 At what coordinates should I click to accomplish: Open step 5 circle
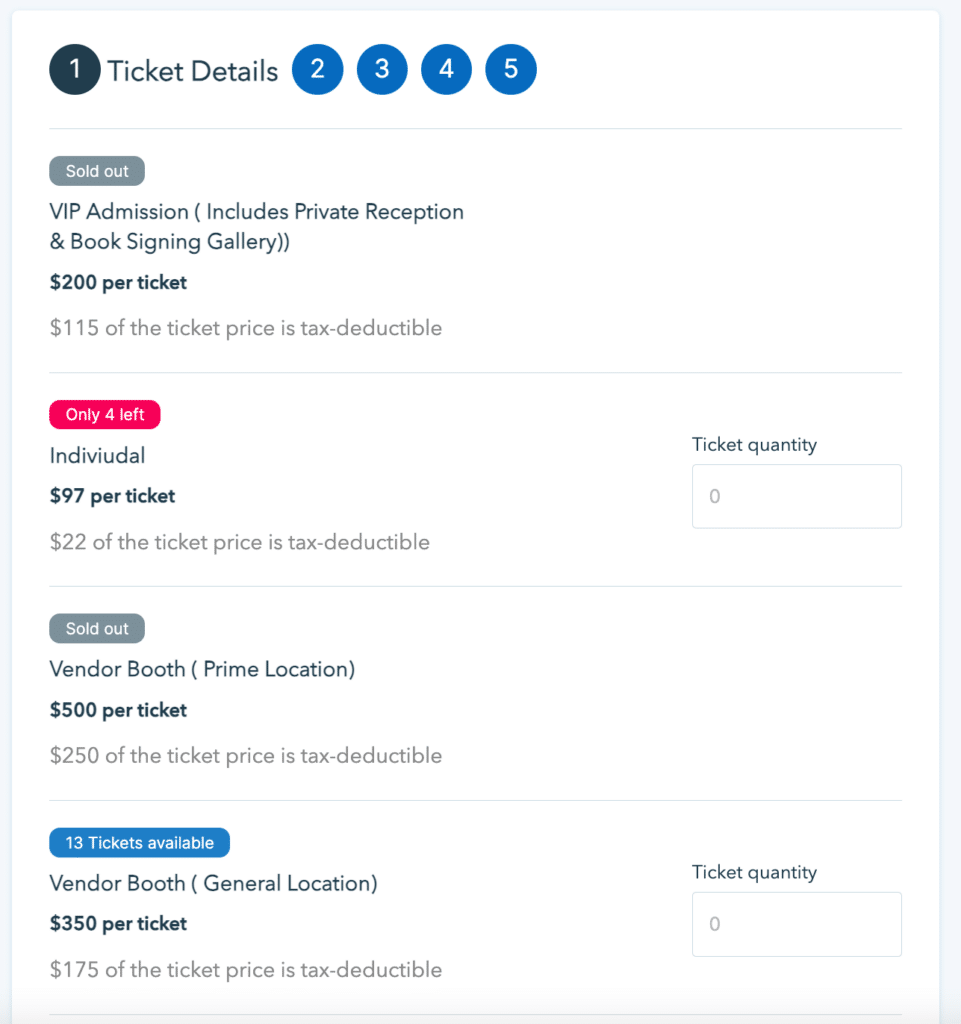click(x=511, y=70)
